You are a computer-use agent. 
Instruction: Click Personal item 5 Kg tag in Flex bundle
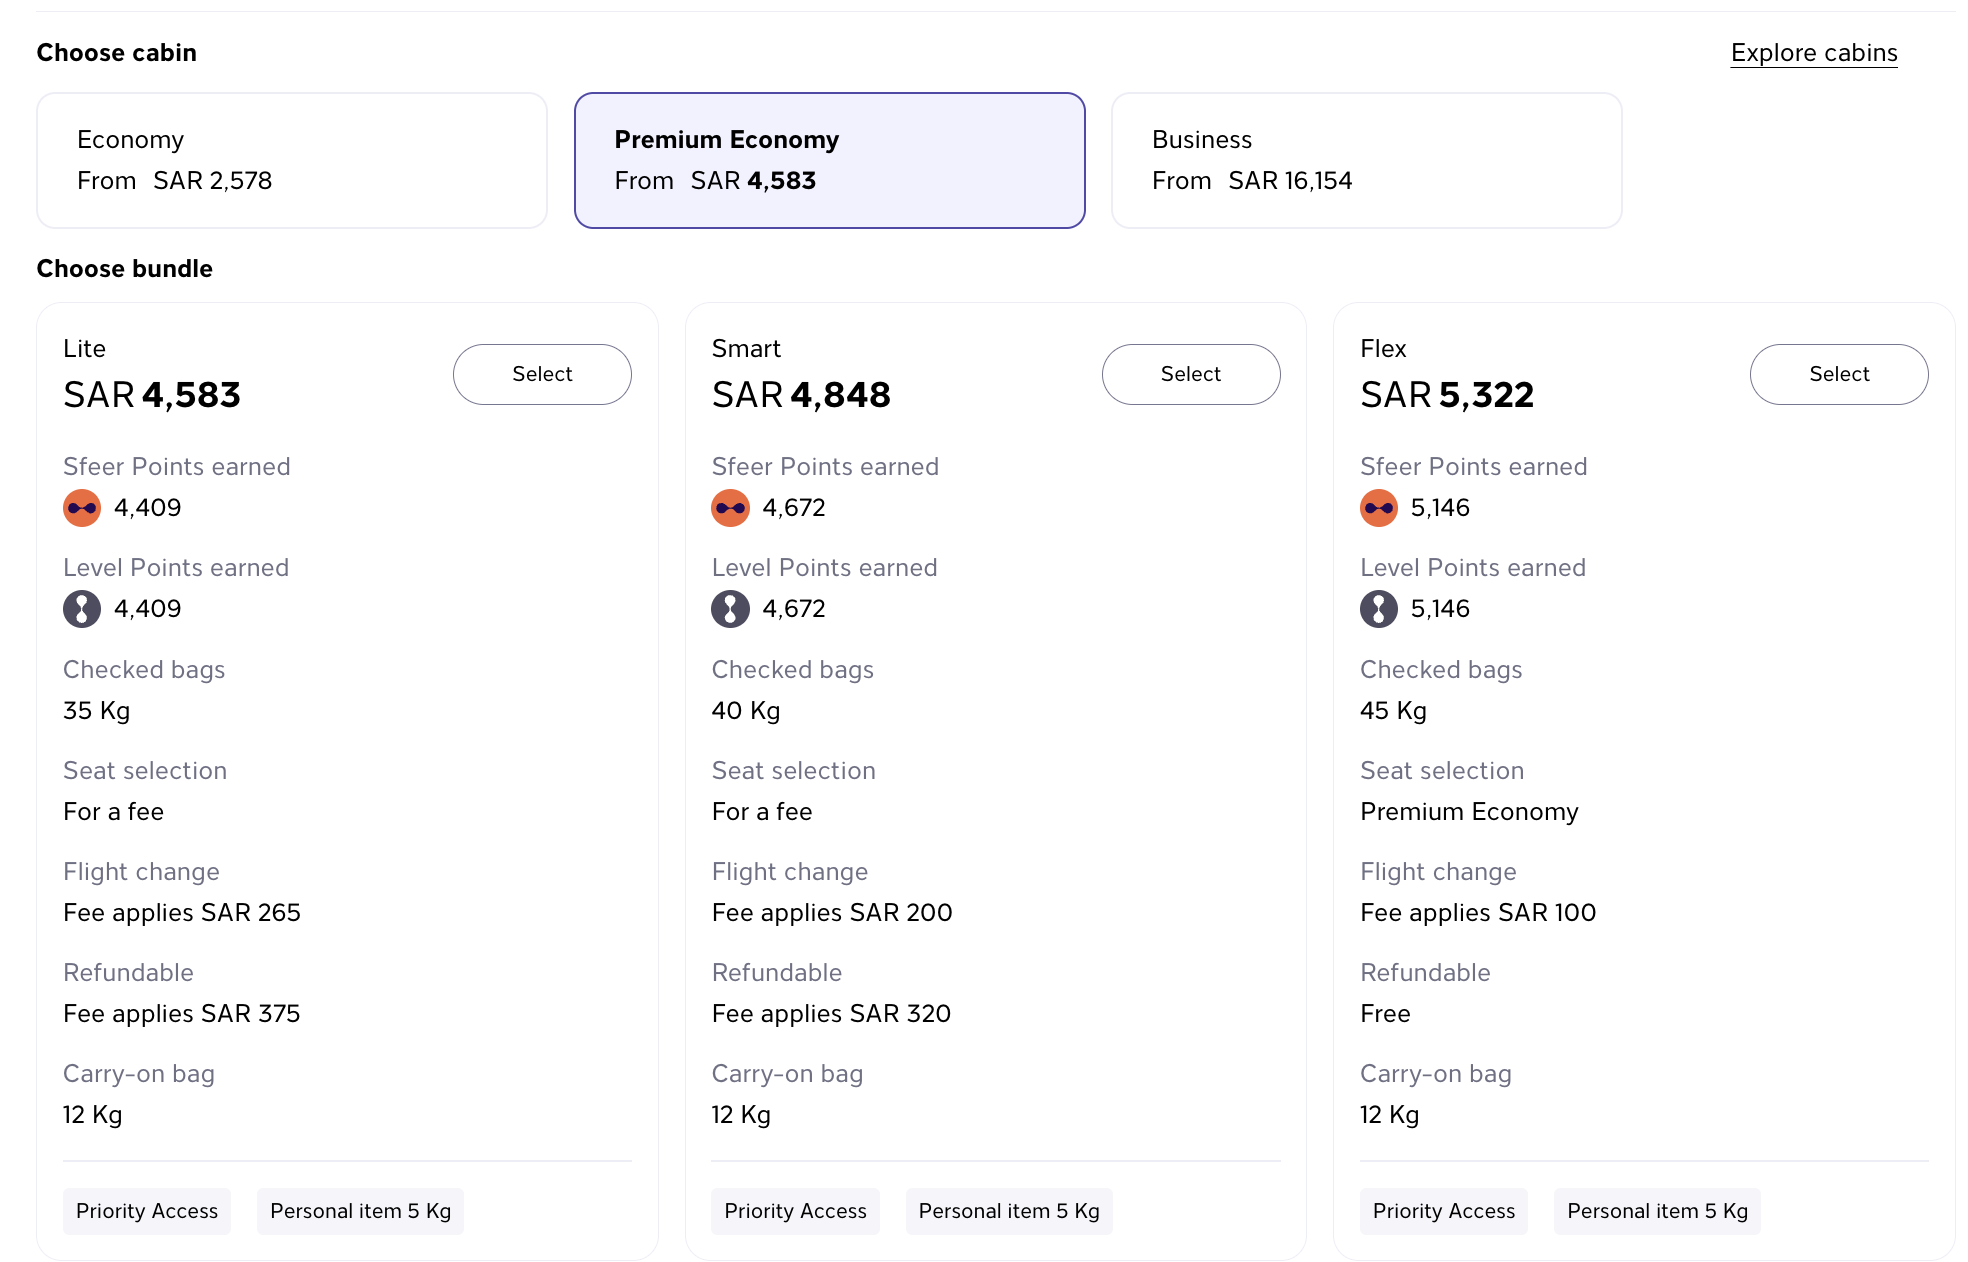(x=1657, y=1211)
